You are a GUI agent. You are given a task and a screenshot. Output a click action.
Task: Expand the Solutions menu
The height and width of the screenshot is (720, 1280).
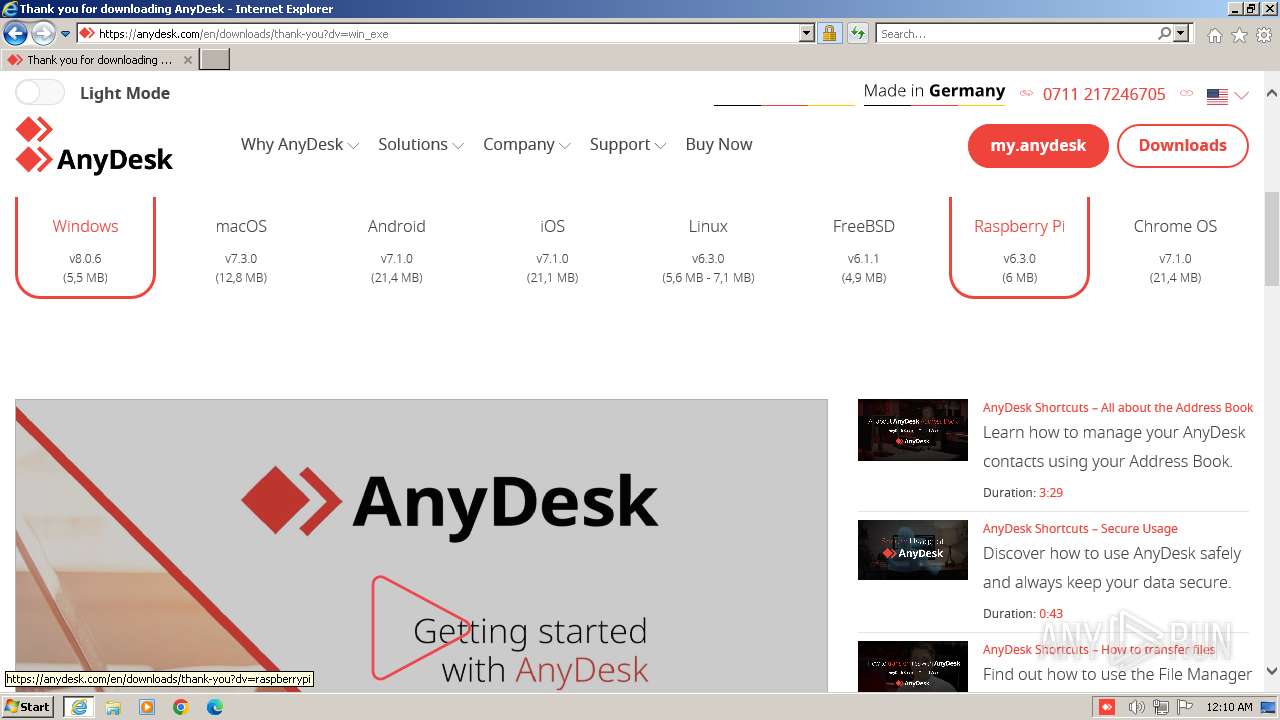420,144
